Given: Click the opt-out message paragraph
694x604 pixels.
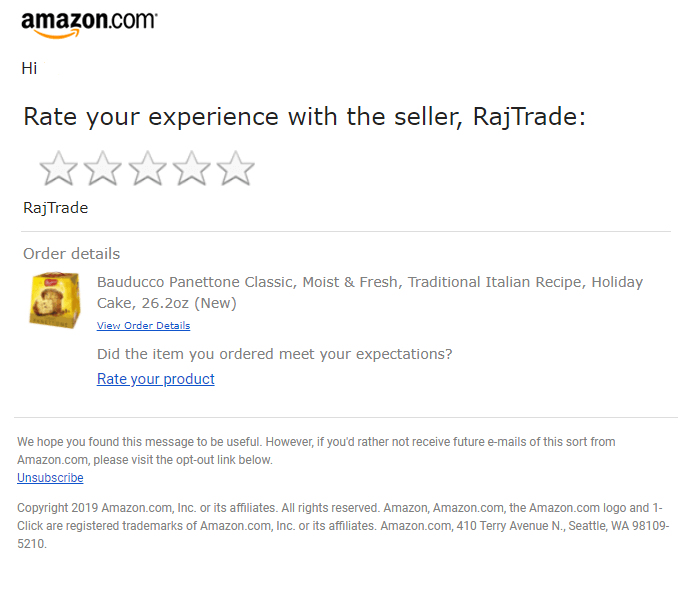Looking at the screenshot, I should coord(316,450).
